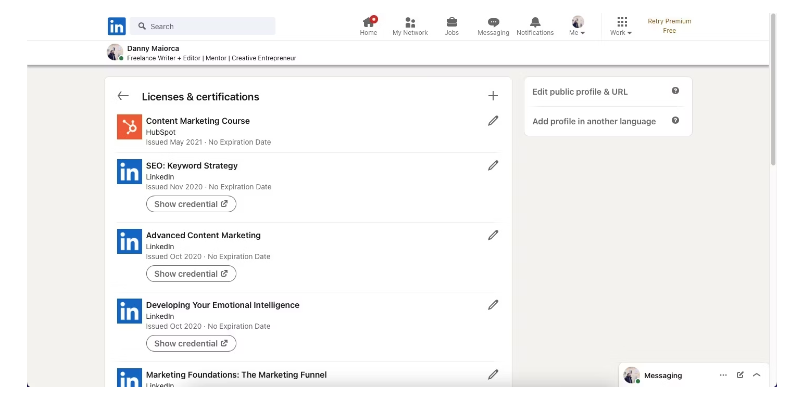Screen dimensions: 787x407
Task: Click Danny Maiorca profile photo in header
Action: [x=115, y=52]
